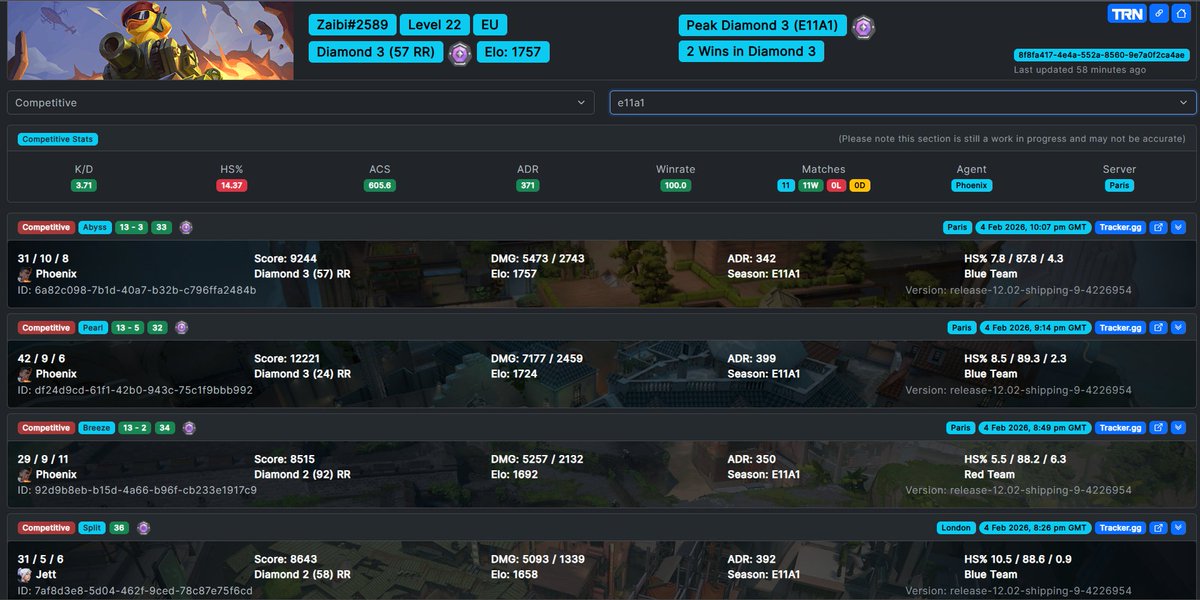The height and width of the screenshot is (600, 1200).
Task: Click the 4 Feb 2026, 8:26 pm GMT badge
Action: pos(1035,528)
